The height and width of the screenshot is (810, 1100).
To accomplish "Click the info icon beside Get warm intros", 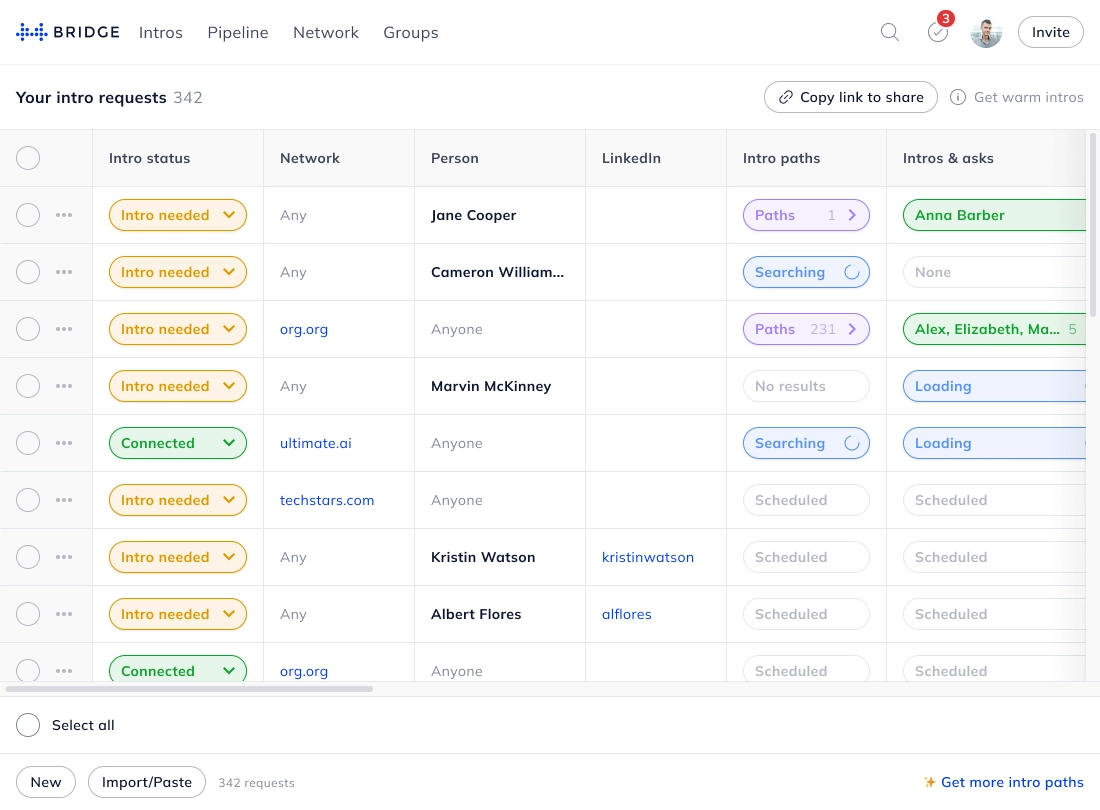I will [x=957, y=97].
